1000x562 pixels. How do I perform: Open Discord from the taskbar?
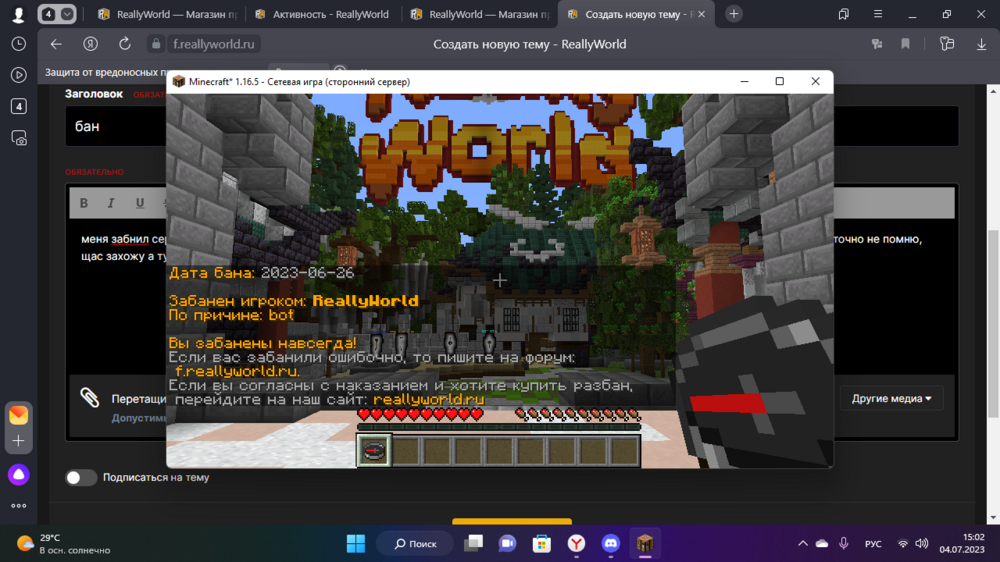coord(611,544)
